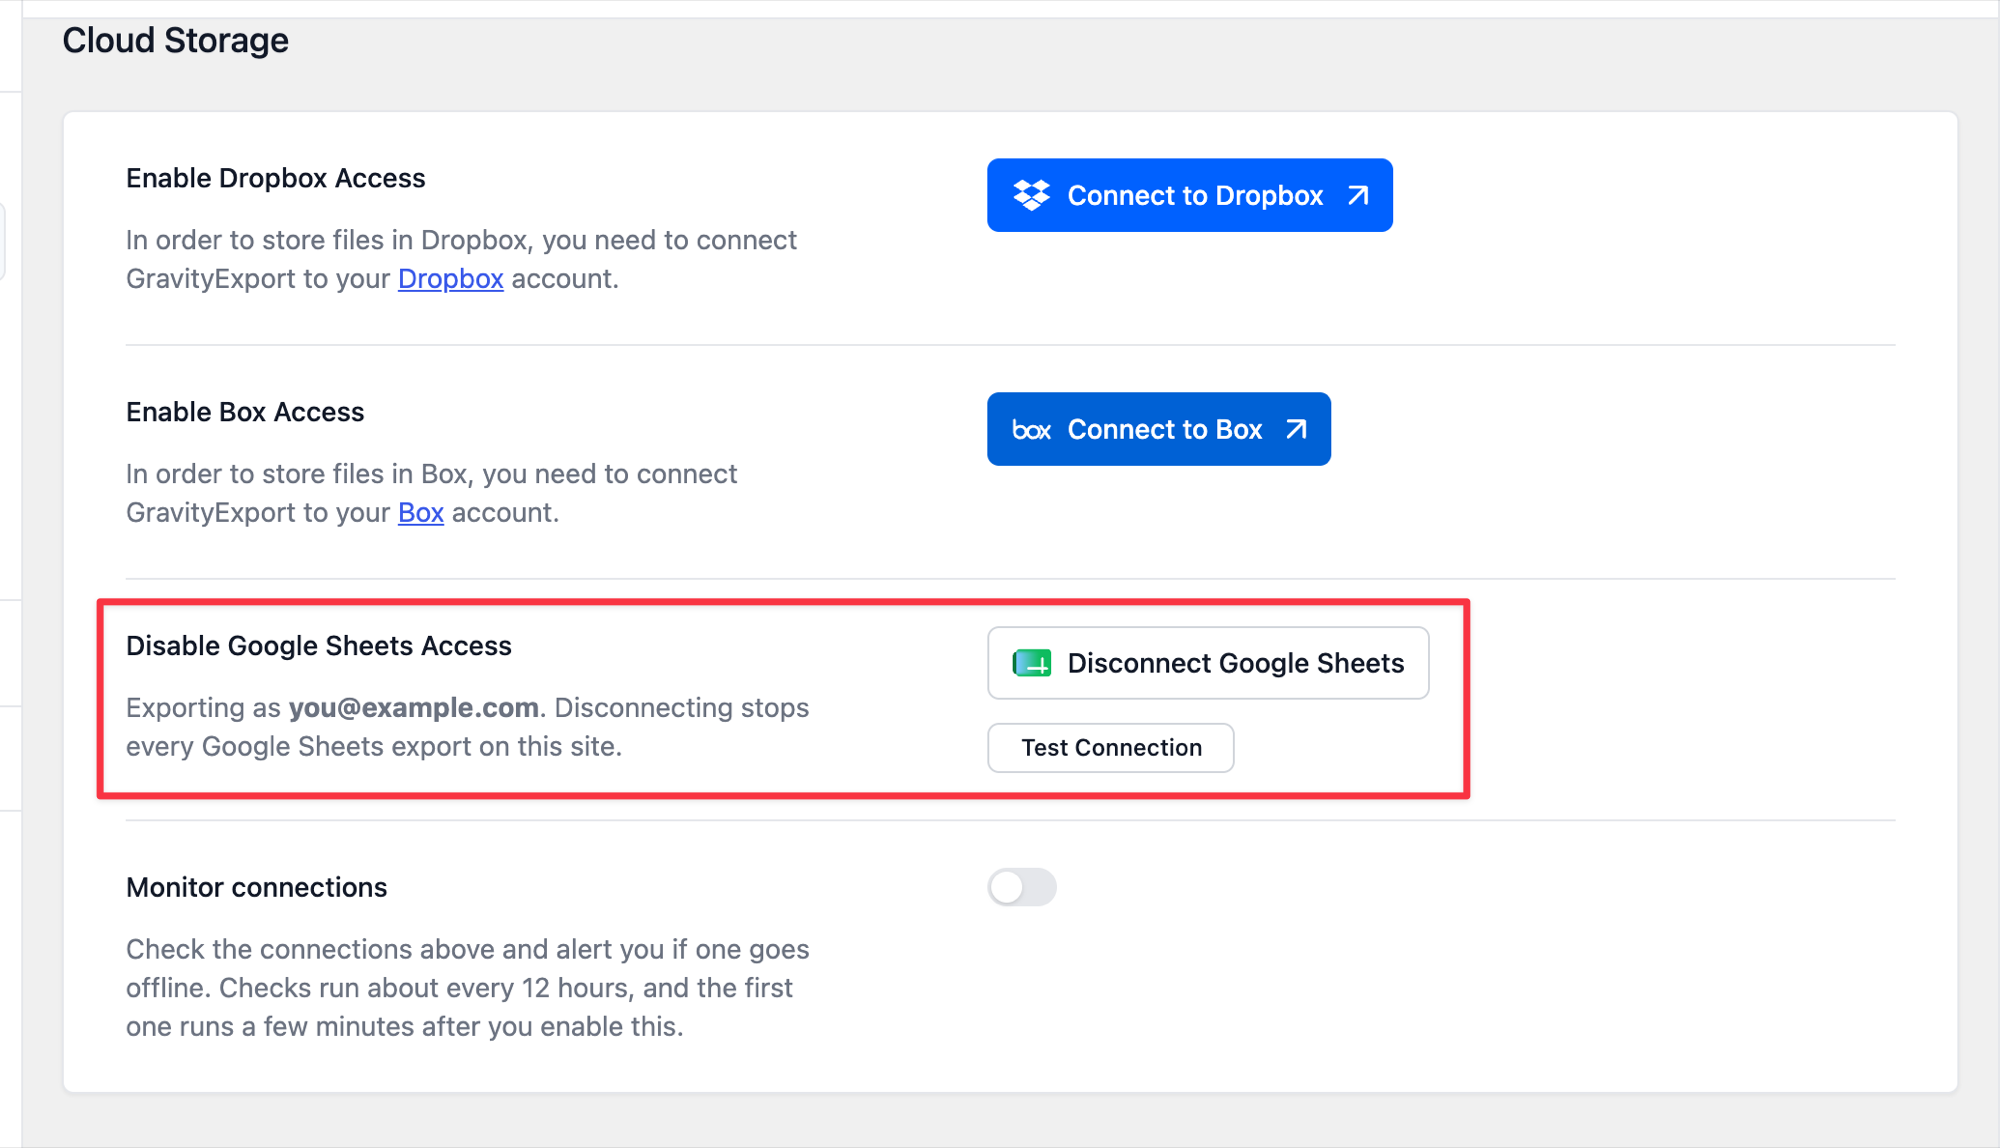Image resolution: width=2000 pixels, height=1148 pixels.
Task: Click the Connect to Box button
Action: pos(1158,429)
